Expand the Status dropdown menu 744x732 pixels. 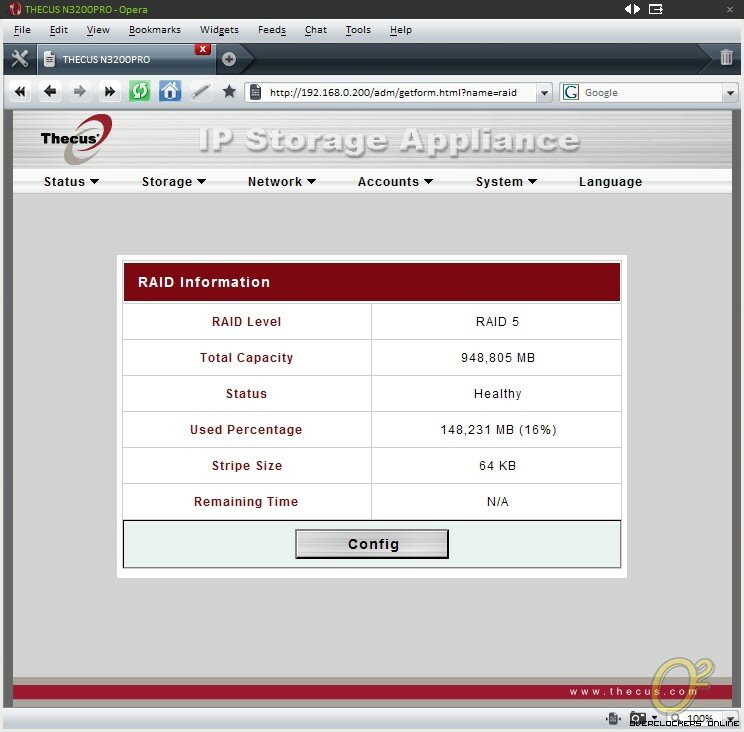tap(71, 182)
